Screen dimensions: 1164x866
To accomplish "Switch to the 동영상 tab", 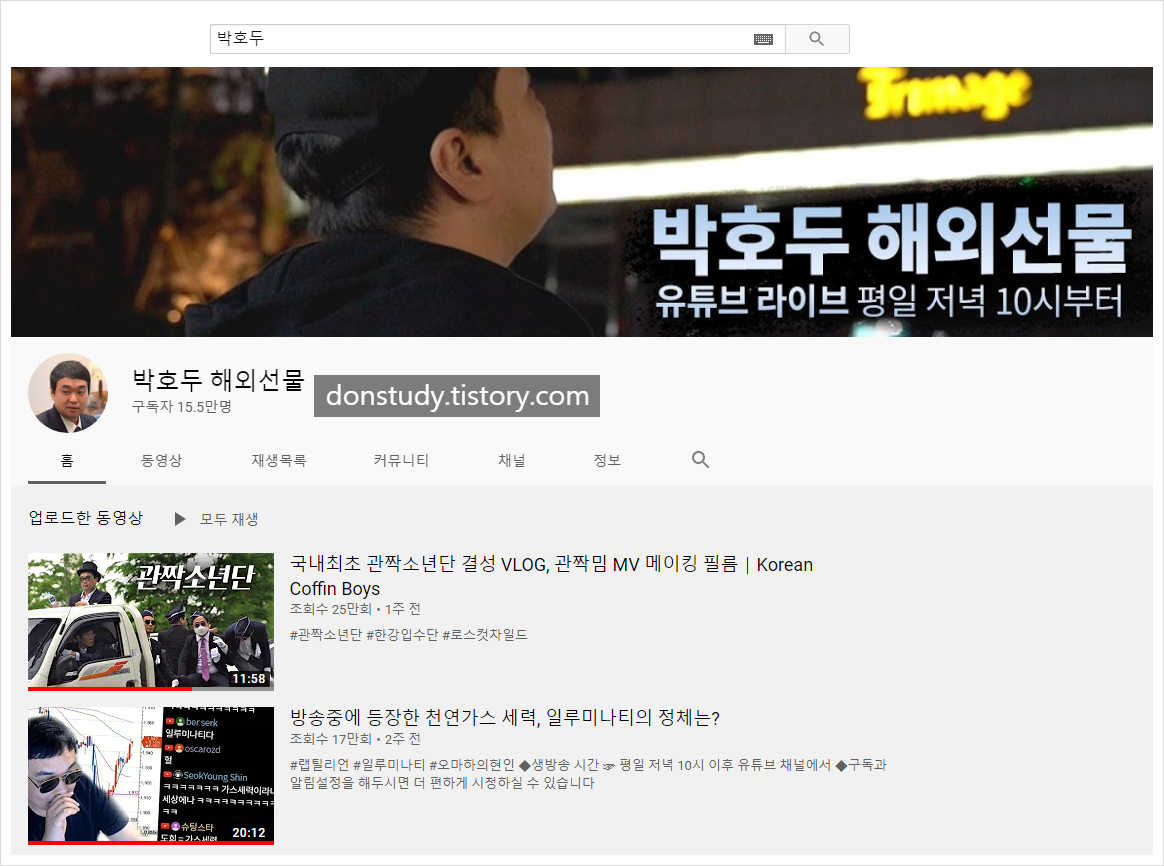I will pos(161,461).
